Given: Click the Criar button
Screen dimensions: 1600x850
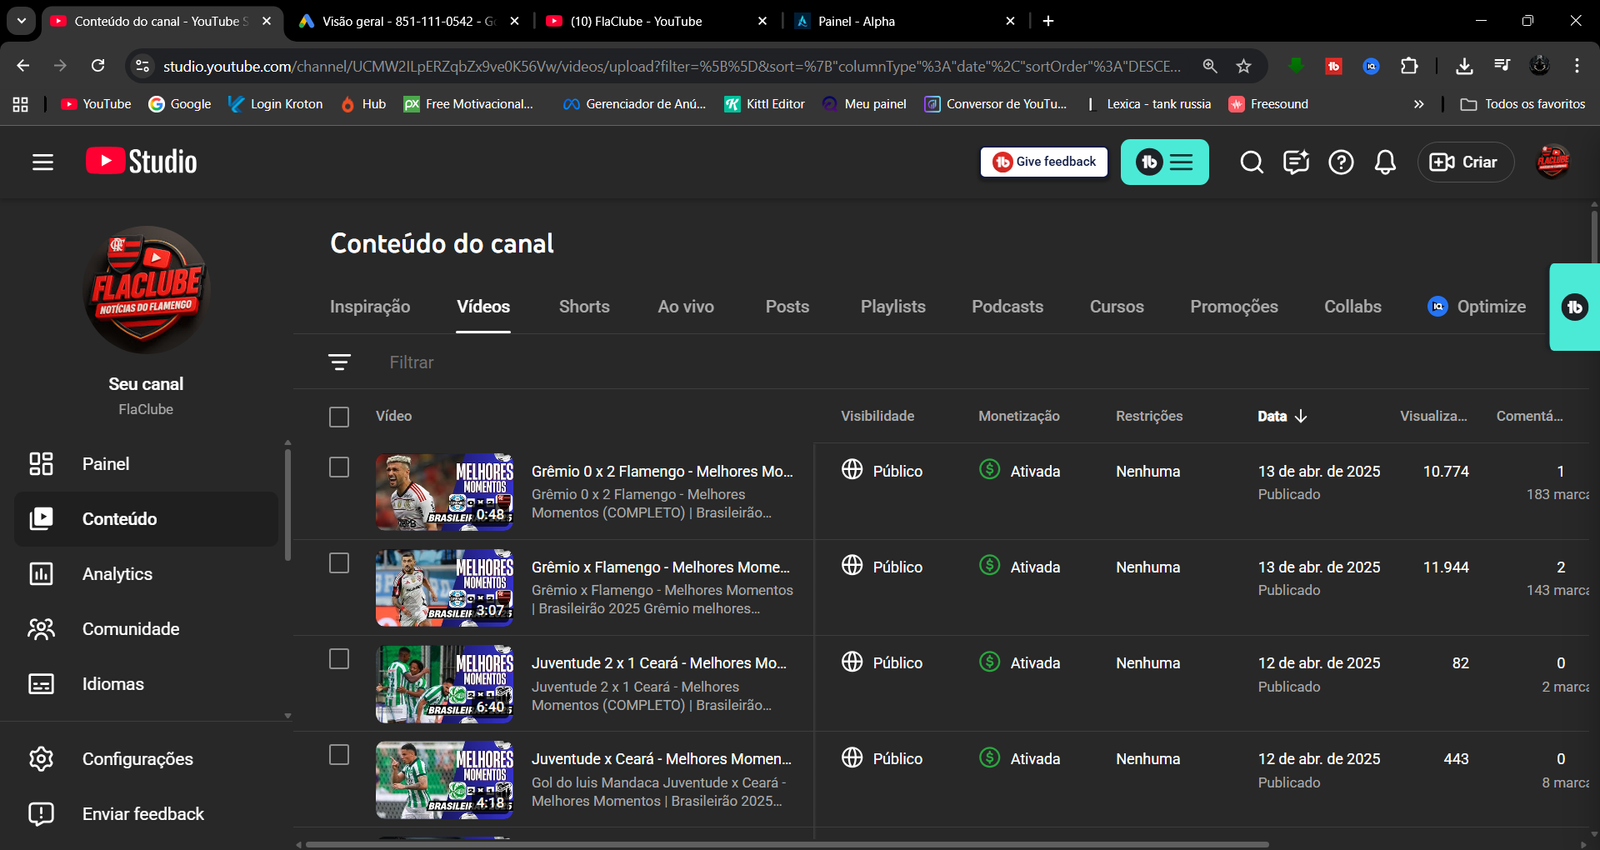Looking at the screenshot, I should (x=1464, y=162).
